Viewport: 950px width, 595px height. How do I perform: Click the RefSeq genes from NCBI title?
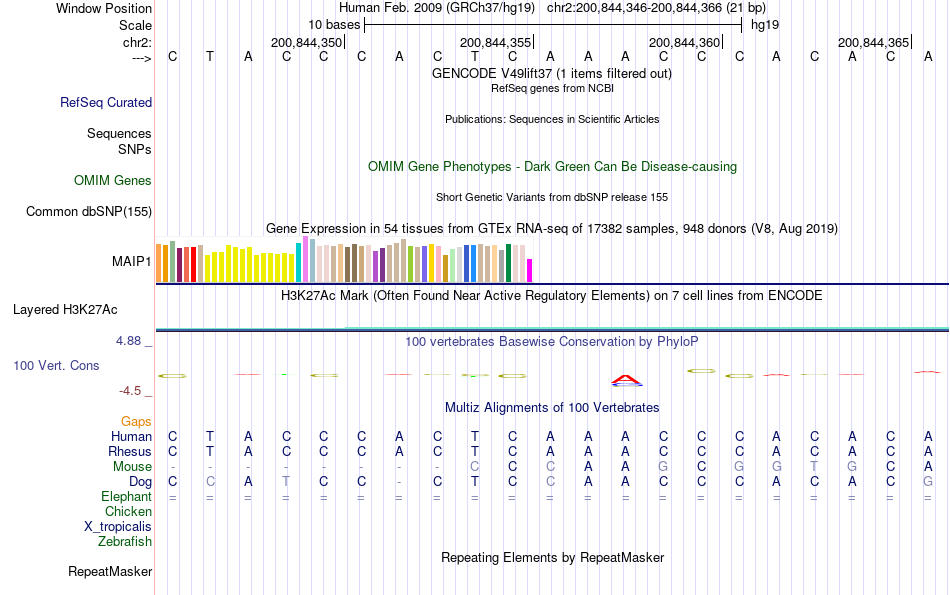(552, 88)
